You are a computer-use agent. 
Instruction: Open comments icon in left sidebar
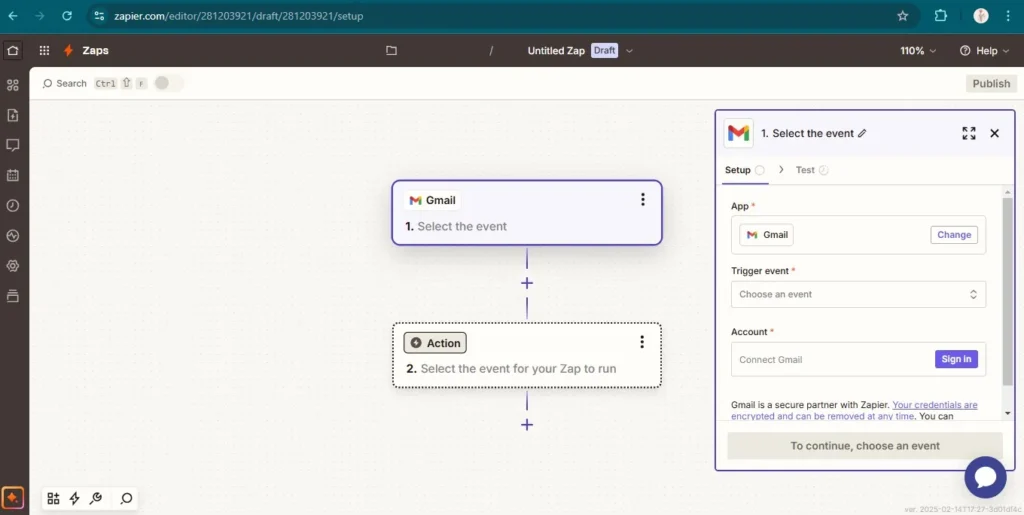coord(12,145)
